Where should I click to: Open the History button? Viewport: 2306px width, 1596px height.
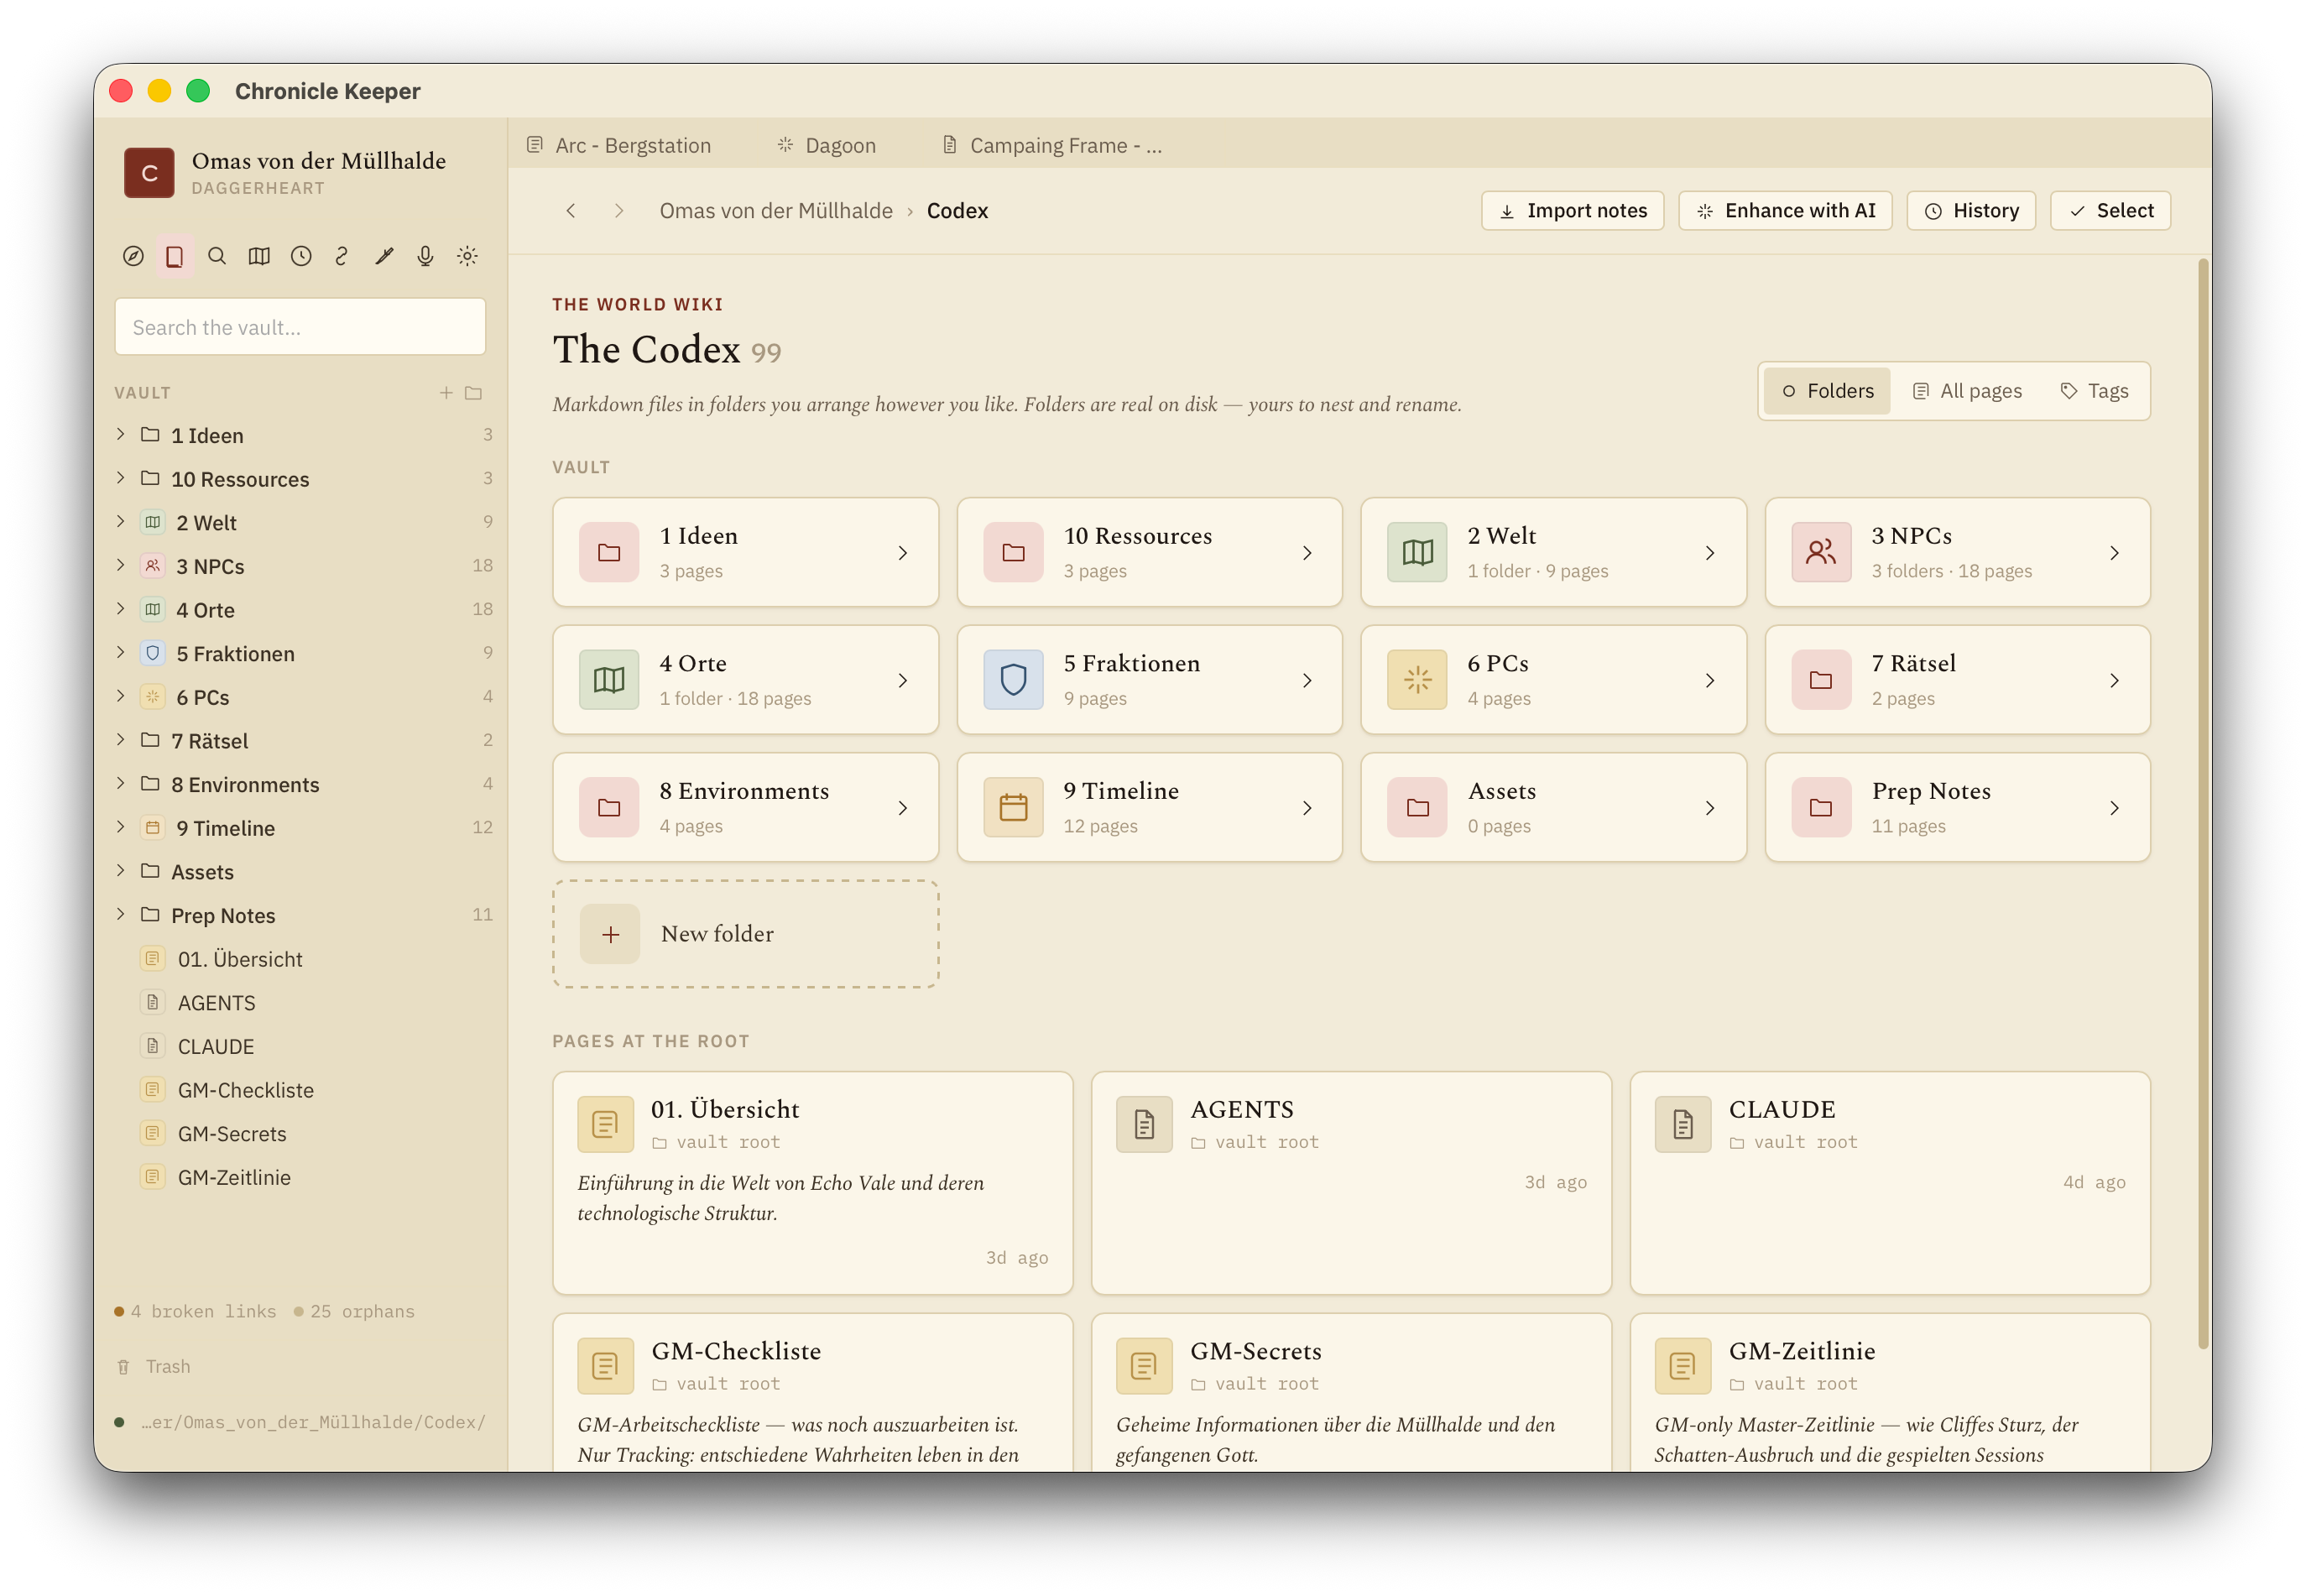[x=1971, y=210]
